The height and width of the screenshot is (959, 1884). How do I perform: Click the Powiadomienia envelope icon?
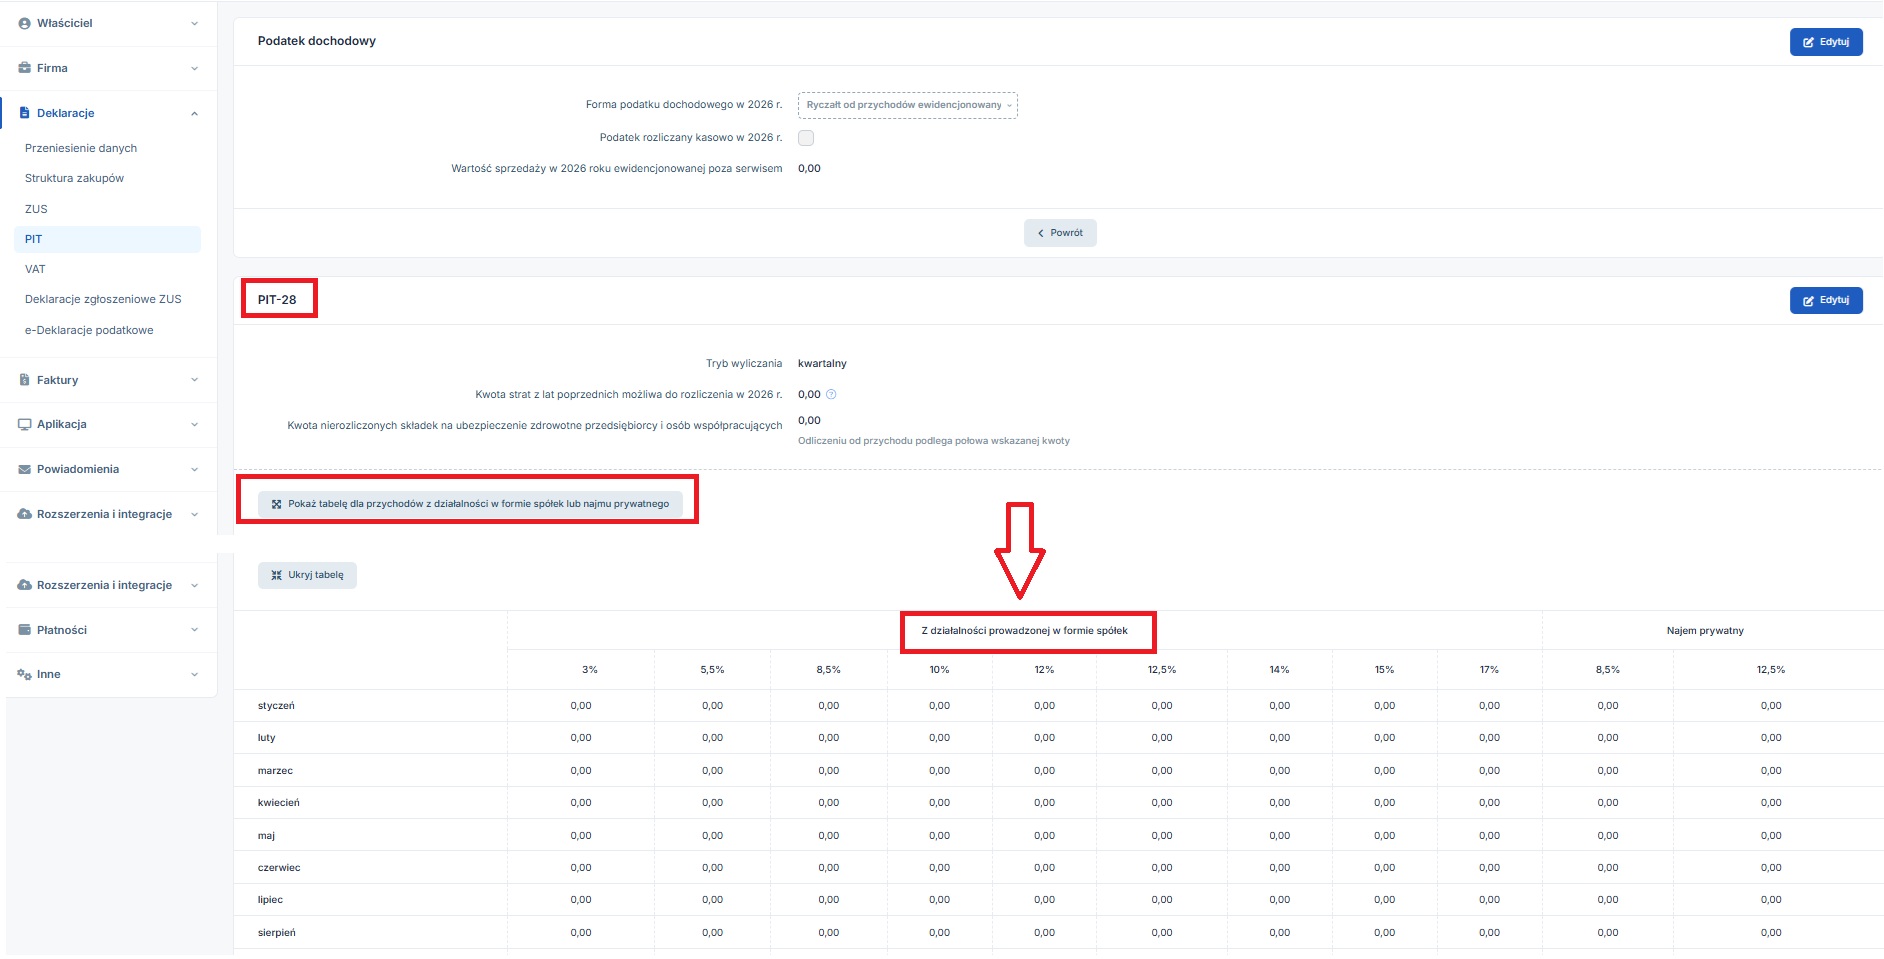tap(24, 469)
